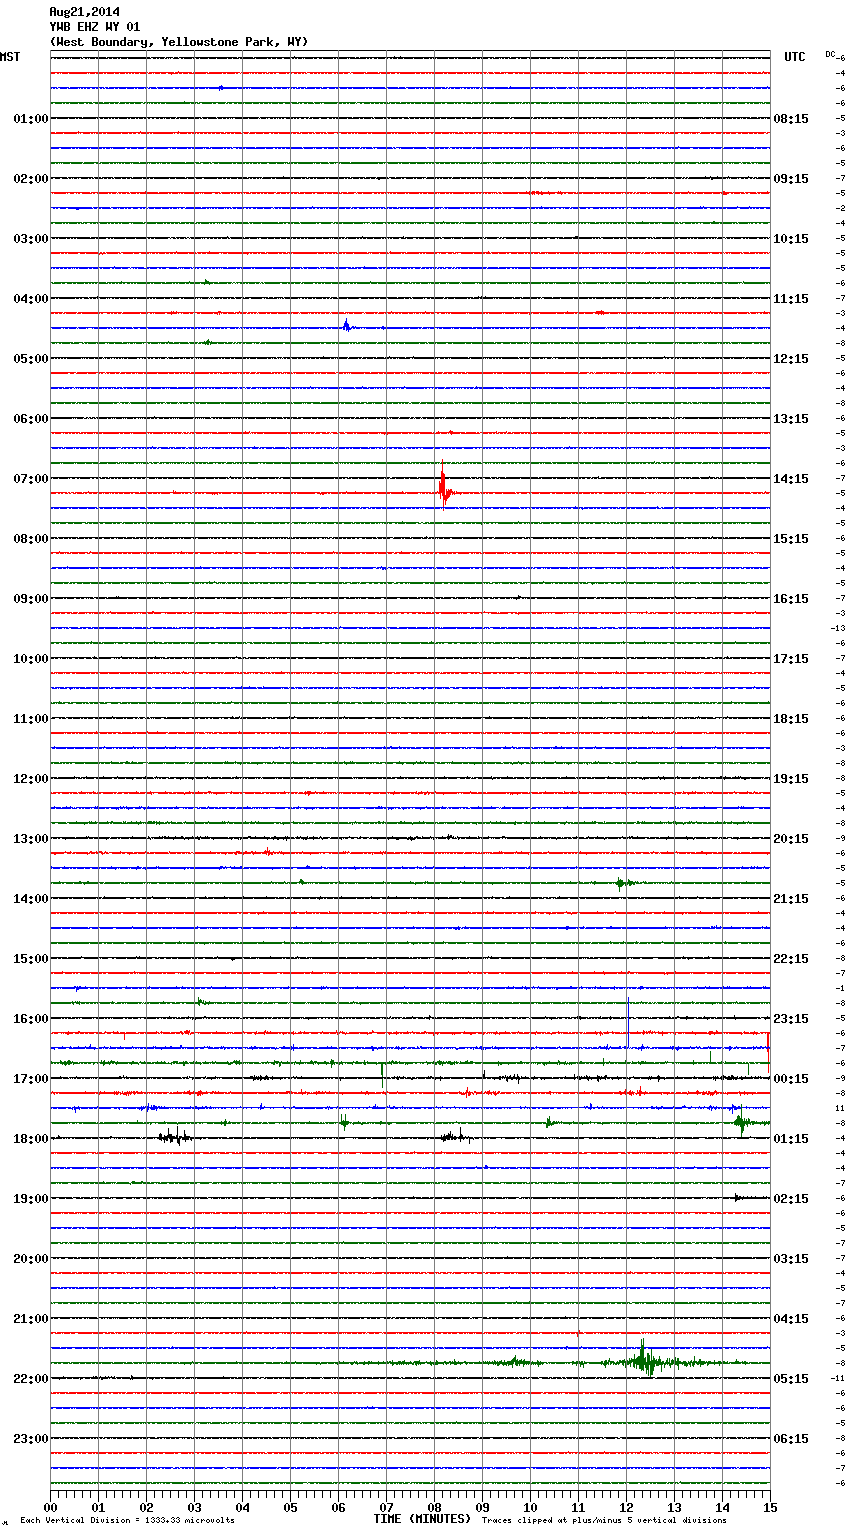Click the 23:15 UTC time label
Viewport: 850px width, 1534px height.
(x=791, y=1019)
